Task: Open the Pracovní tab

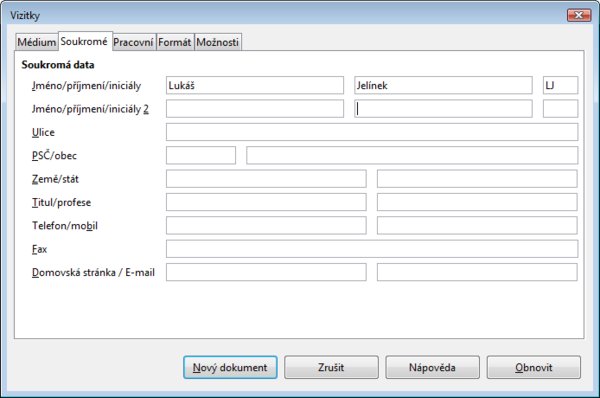Action: (x=134, y=42)
